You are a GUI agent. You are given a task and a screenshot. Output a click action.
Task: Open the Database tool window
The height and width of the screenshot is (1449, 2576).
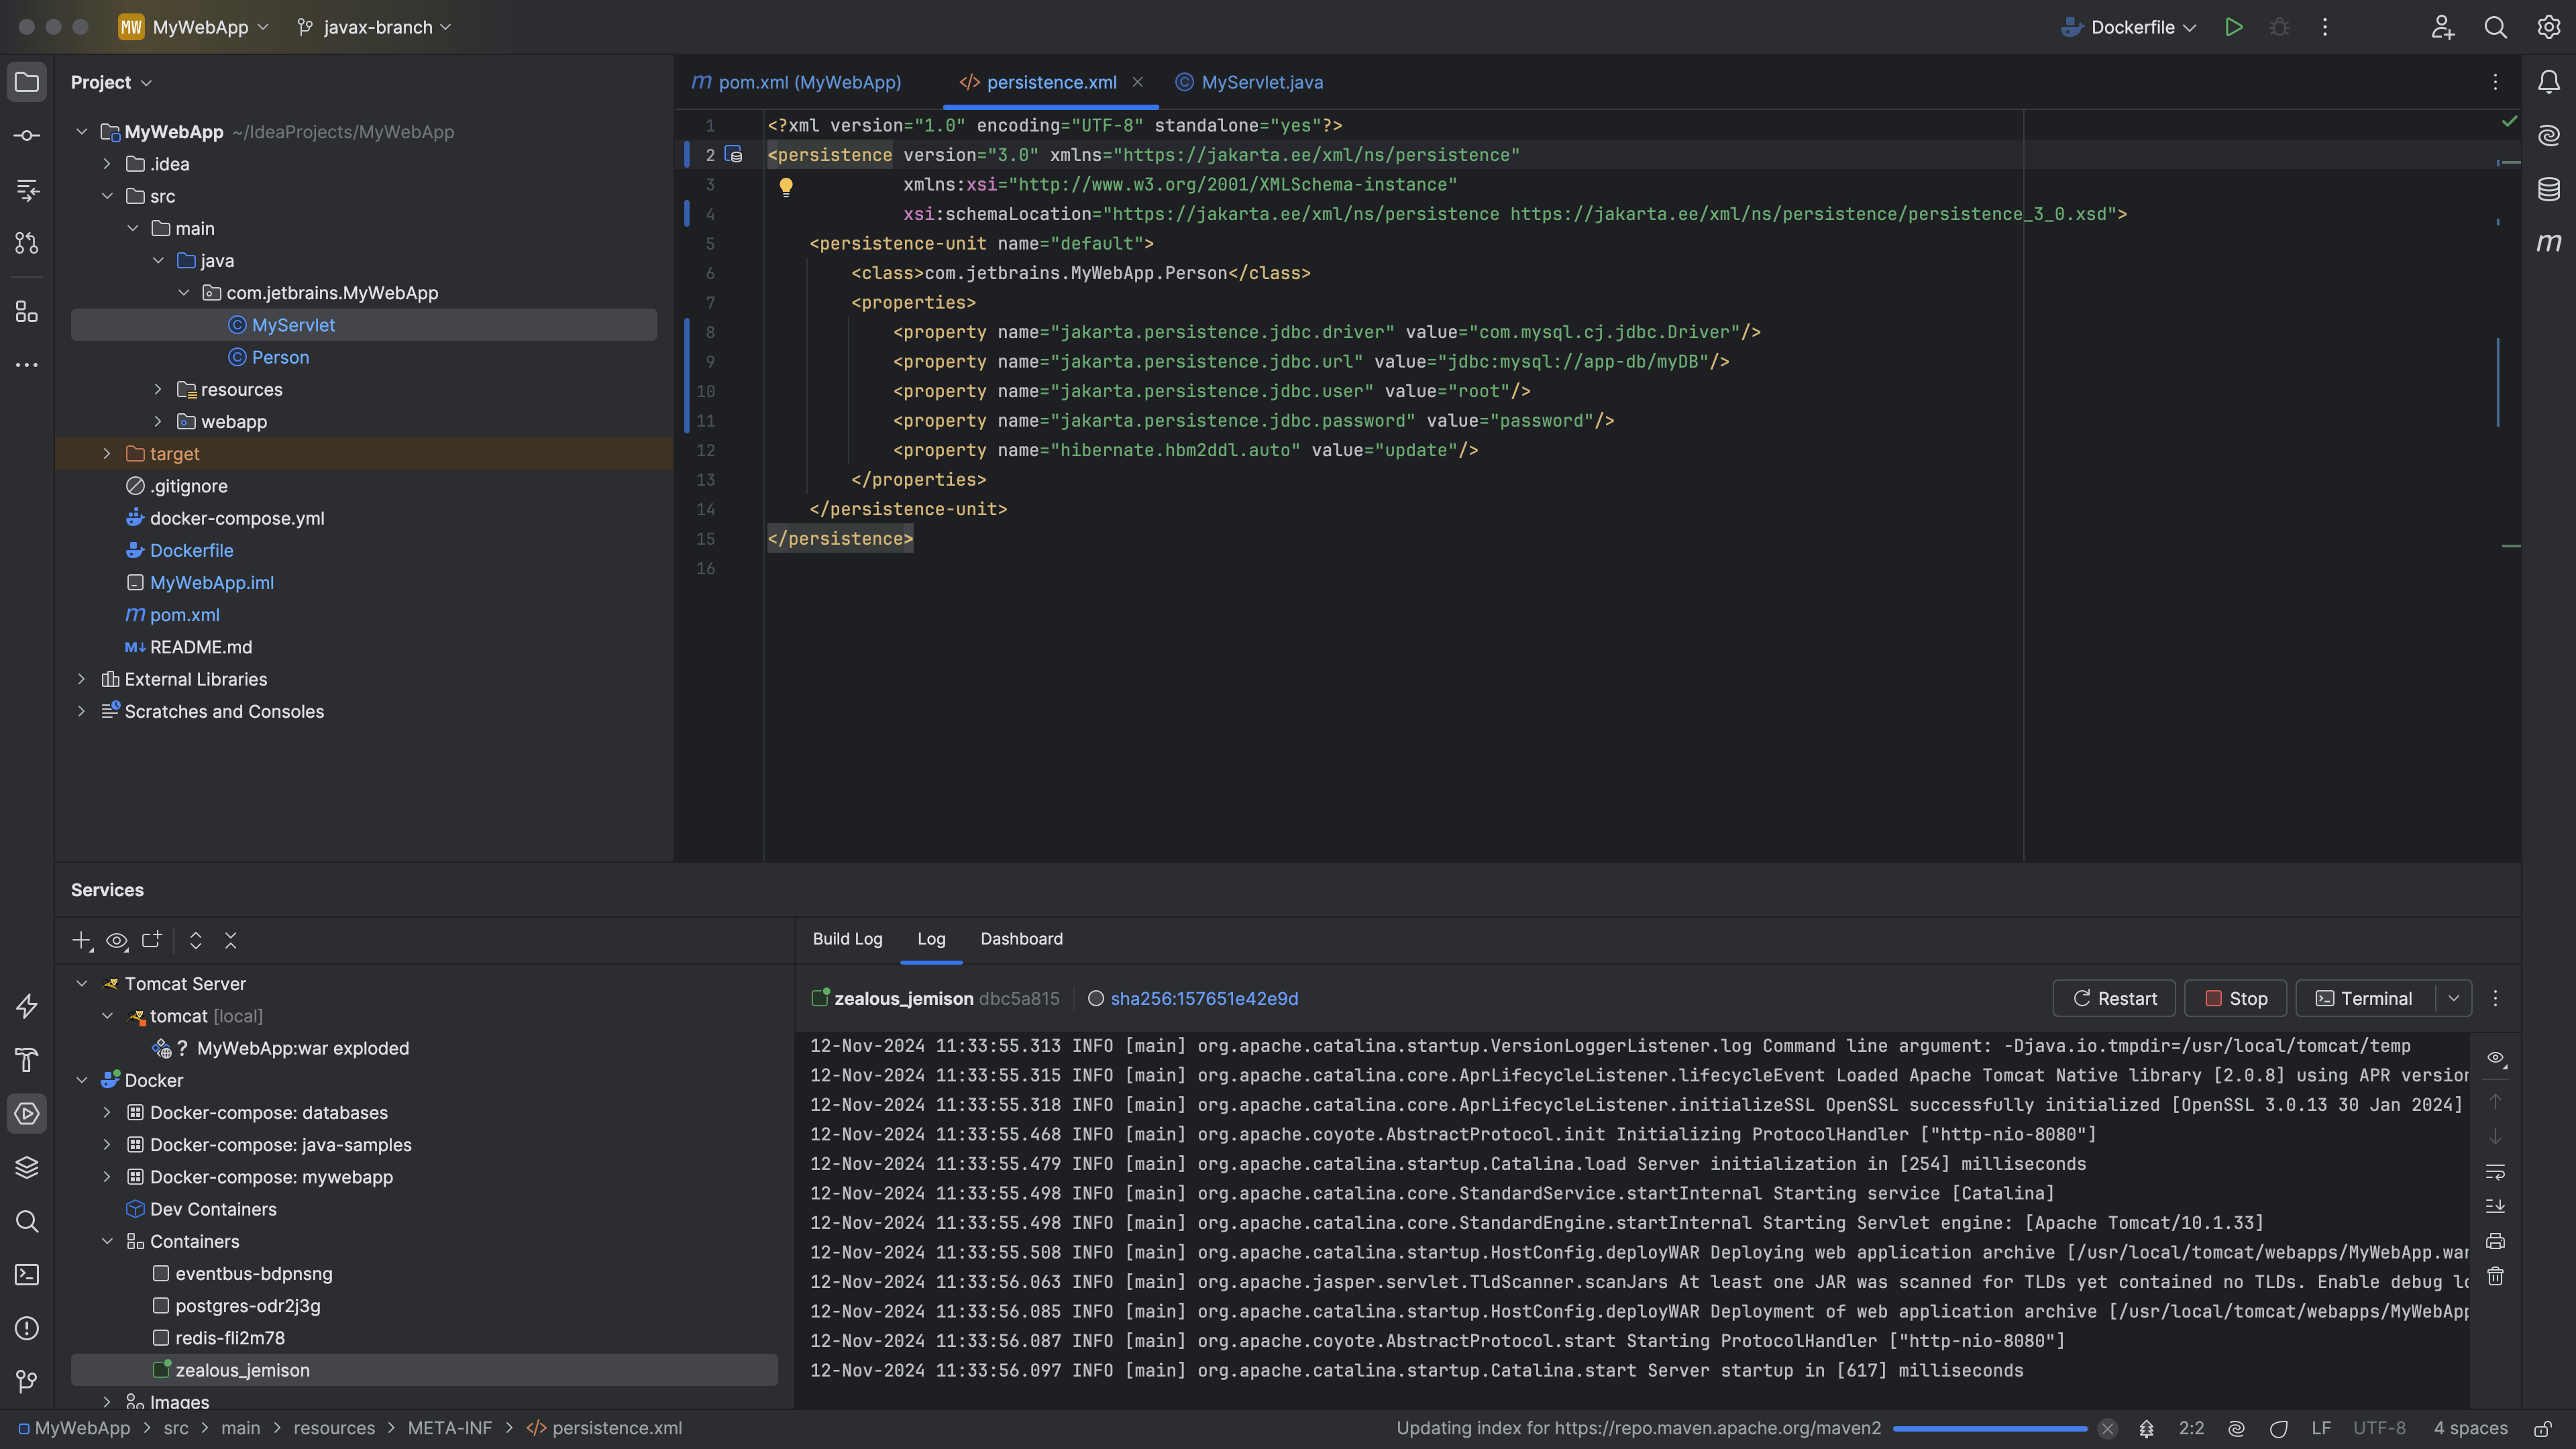point(2549,188)
